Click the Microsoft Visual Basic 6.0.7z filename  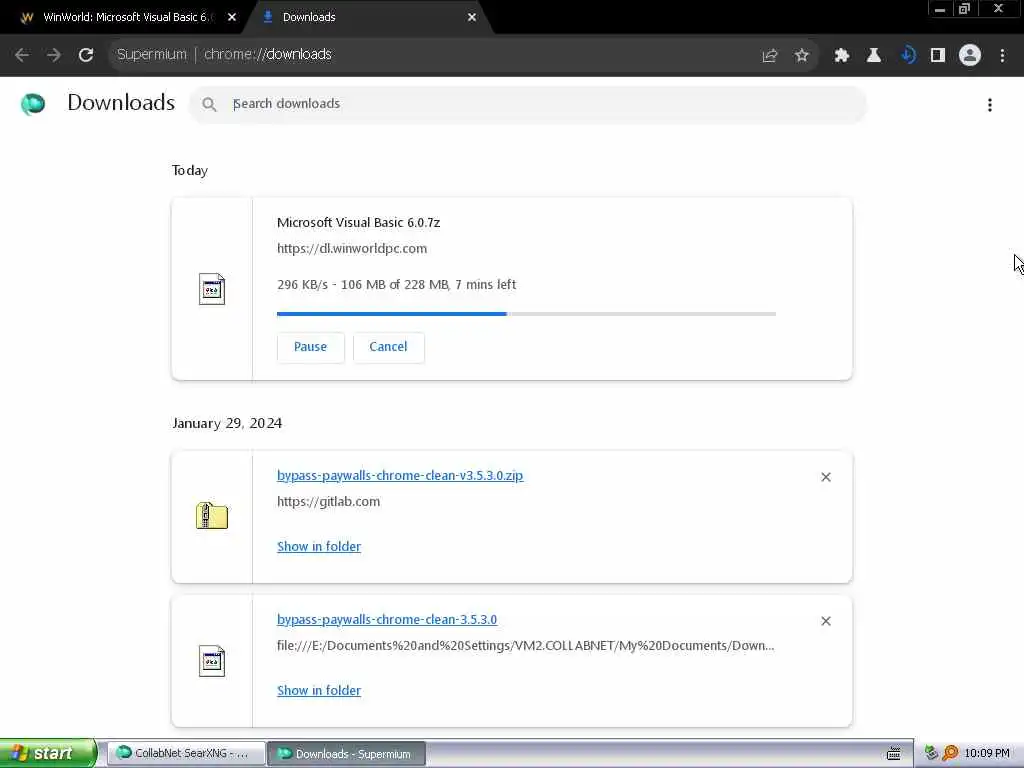click(x=359, y=223)
